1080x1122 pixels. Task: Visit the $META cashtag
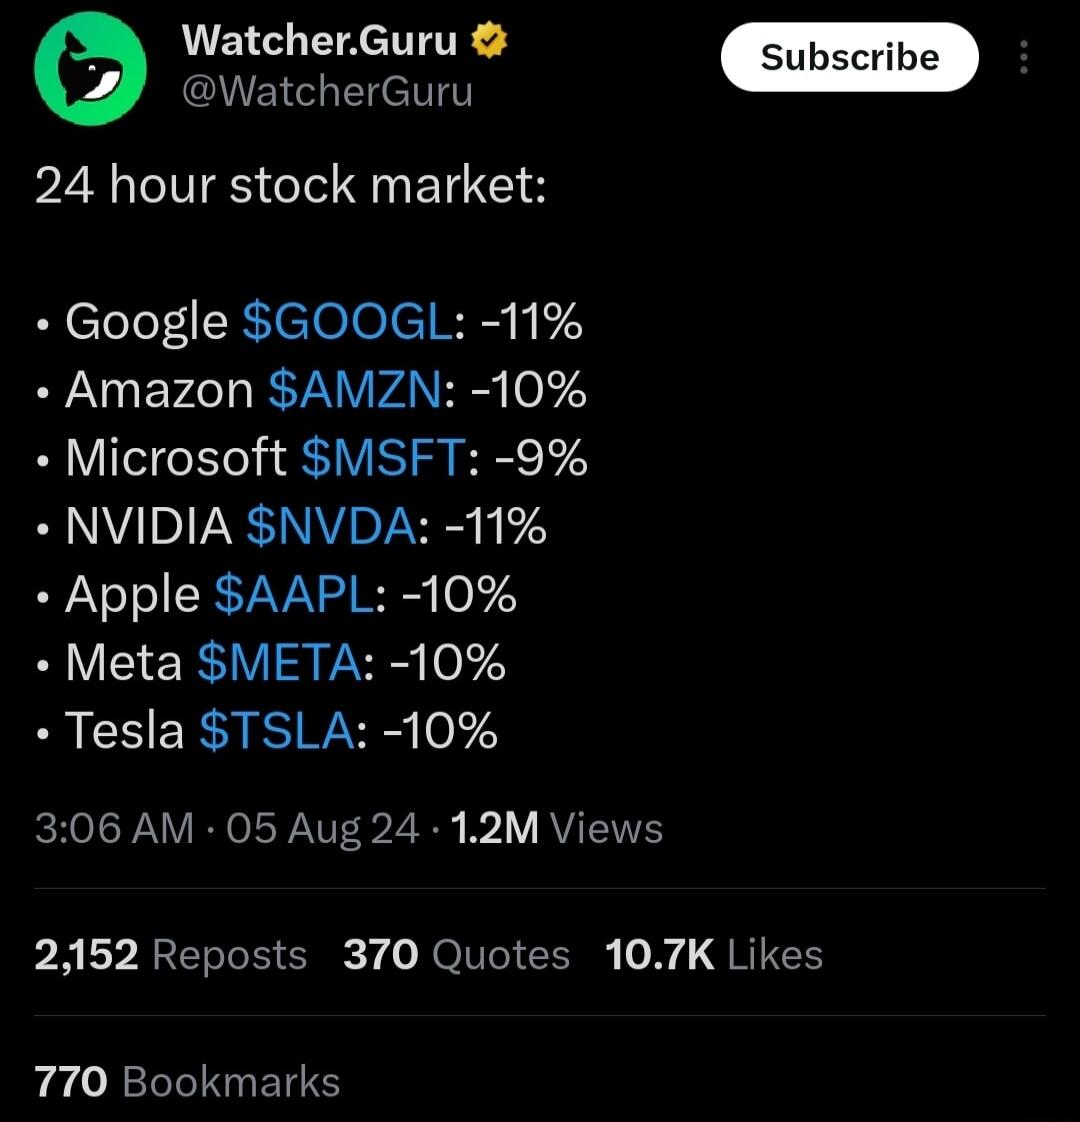click(278, 662)
